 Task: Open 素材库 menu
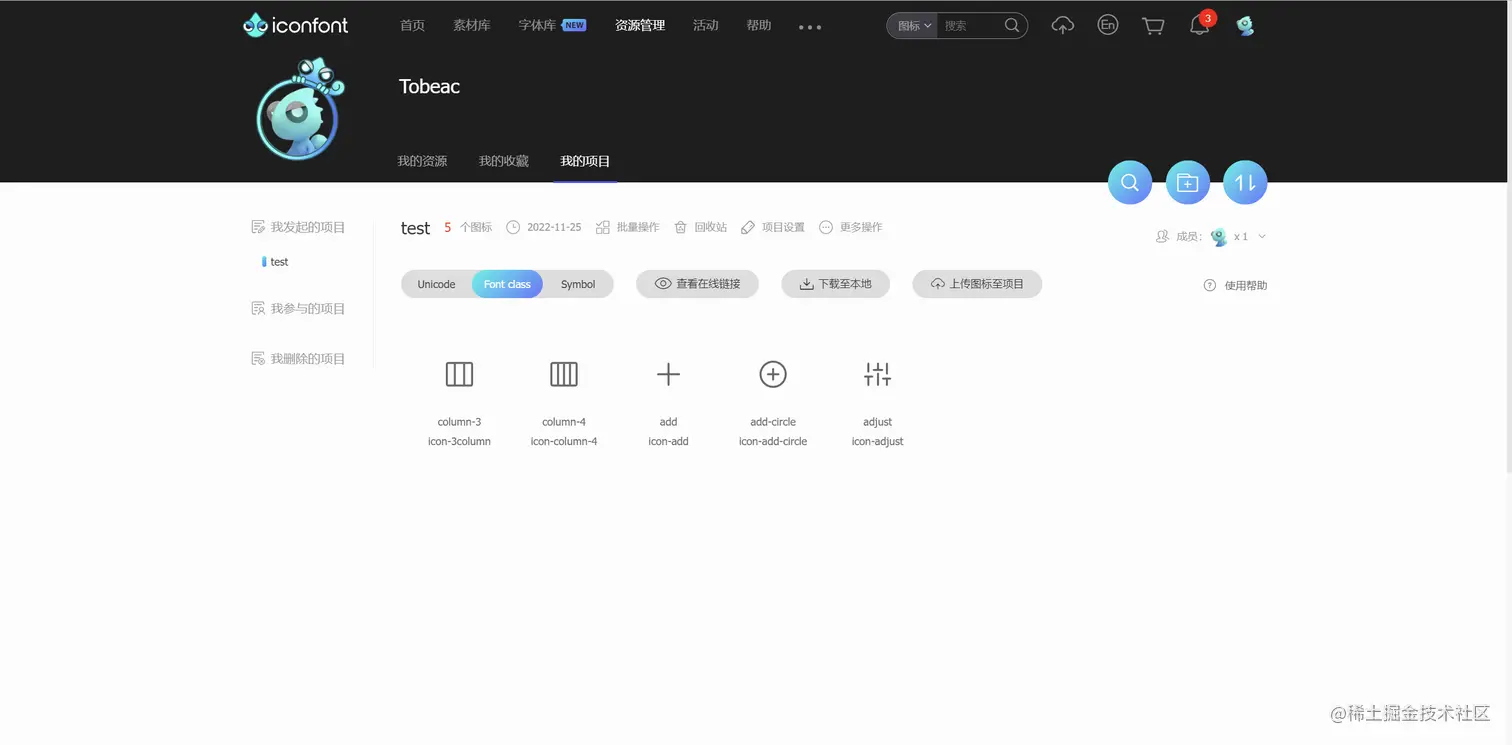(x=472, y=26)
